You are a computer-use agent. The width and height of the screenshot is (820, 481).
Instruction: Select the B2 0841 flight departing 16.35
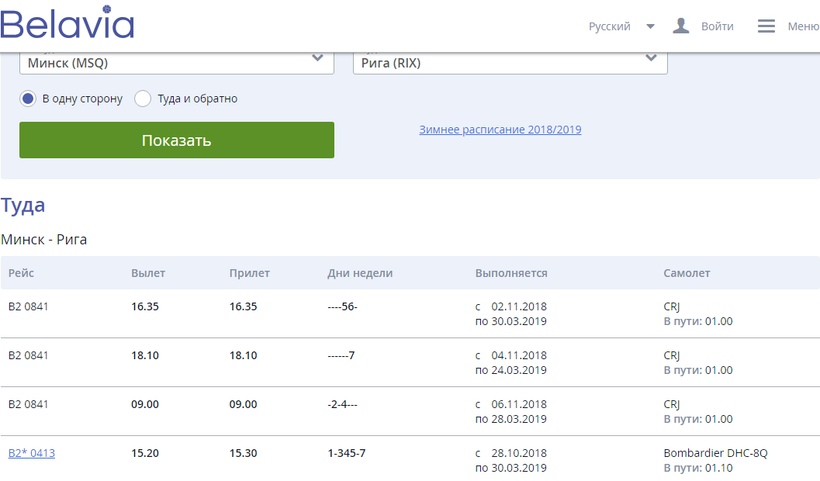28,306
